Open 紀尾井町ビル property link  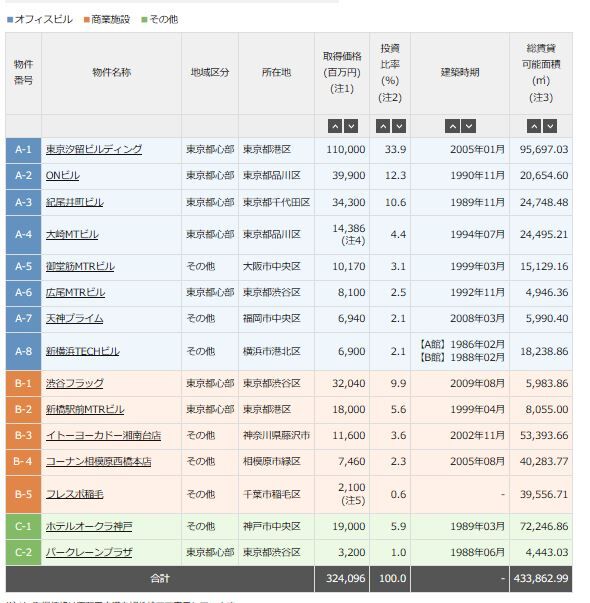coord(75,202)
